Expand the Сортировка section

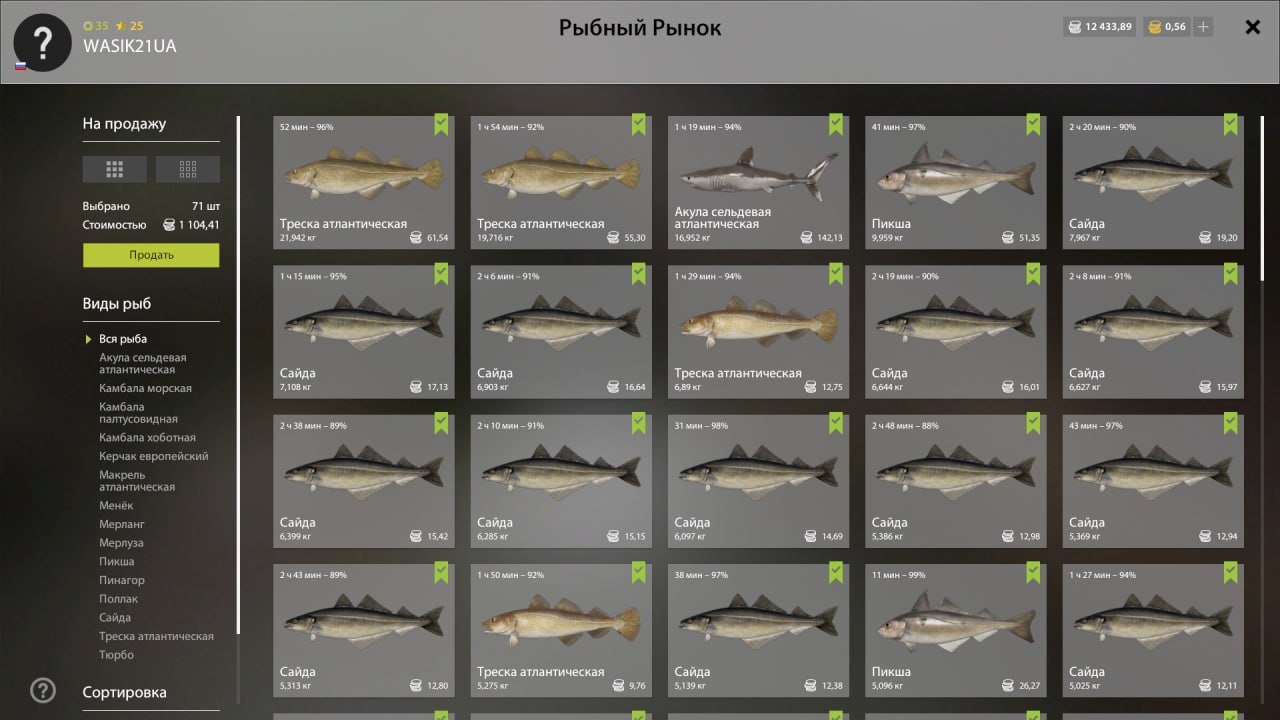[125, 692]
